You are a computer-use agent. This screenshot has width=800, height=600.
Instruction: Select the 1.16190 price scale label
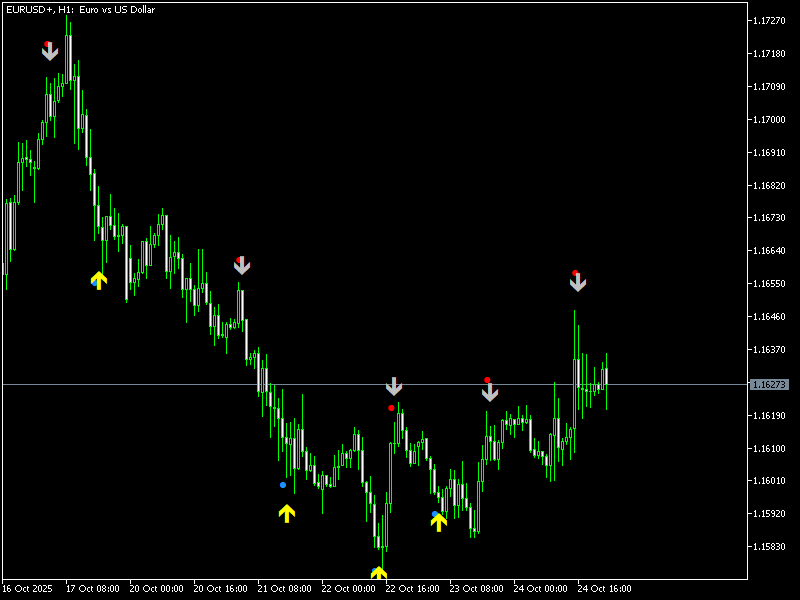[769, 416]
